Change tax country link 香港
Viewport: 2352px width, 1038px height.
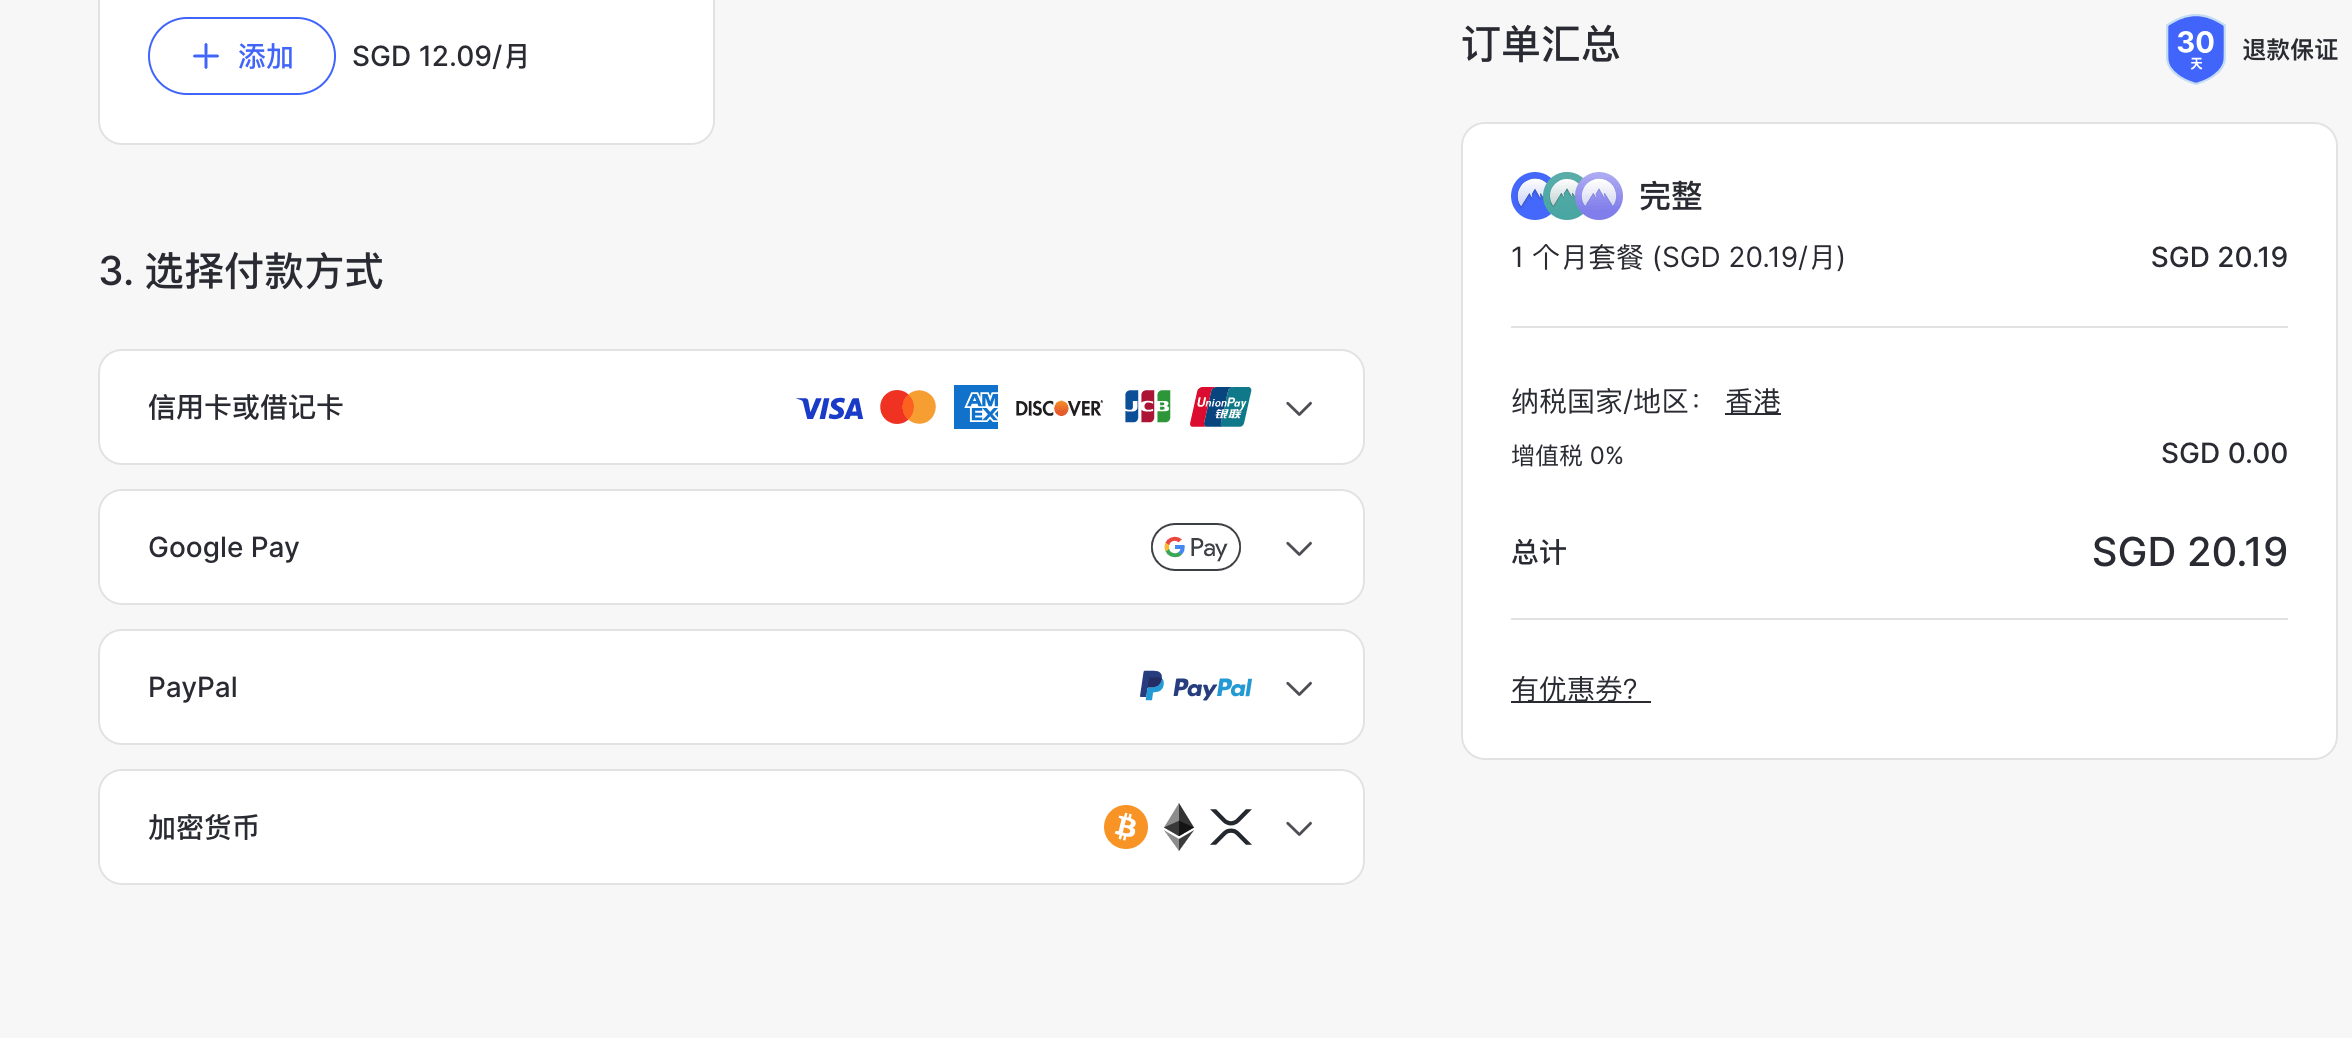tap(1753, 402)
